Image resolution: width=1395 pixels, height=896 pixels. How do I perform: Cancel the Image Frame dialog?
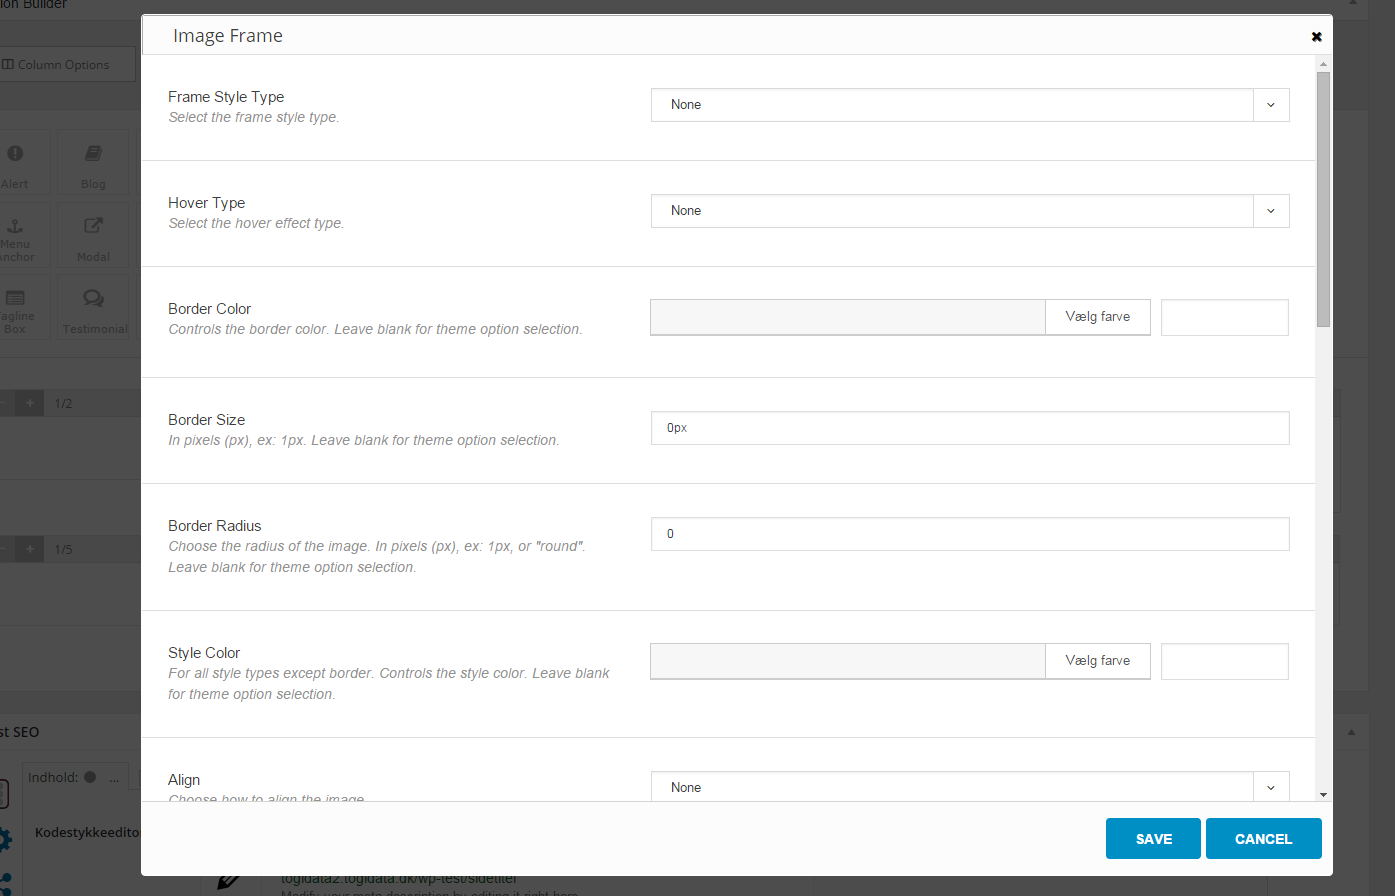pos(1263,839)
